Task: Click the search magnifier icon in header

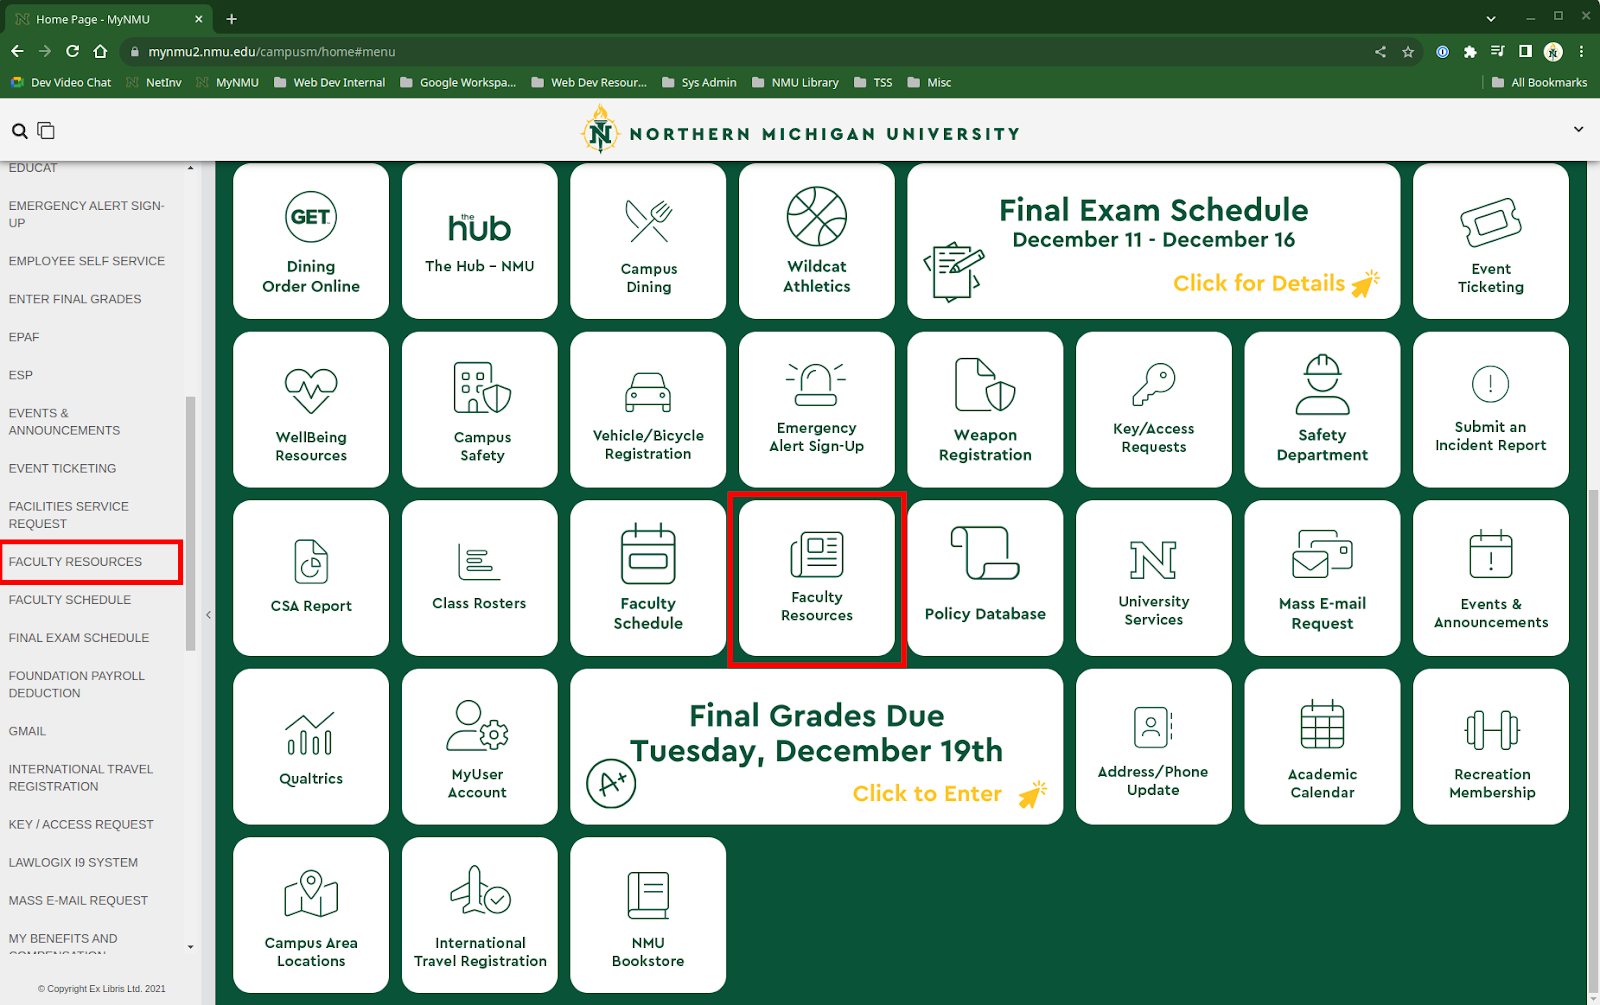Action: click(x=19, y=131)
